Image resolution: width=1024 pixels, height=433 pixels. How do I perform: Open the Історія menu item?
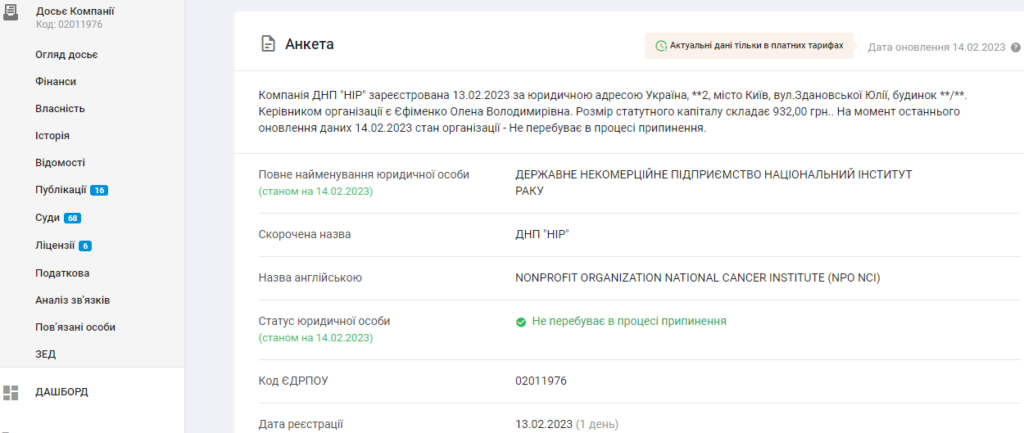point(52,135)
